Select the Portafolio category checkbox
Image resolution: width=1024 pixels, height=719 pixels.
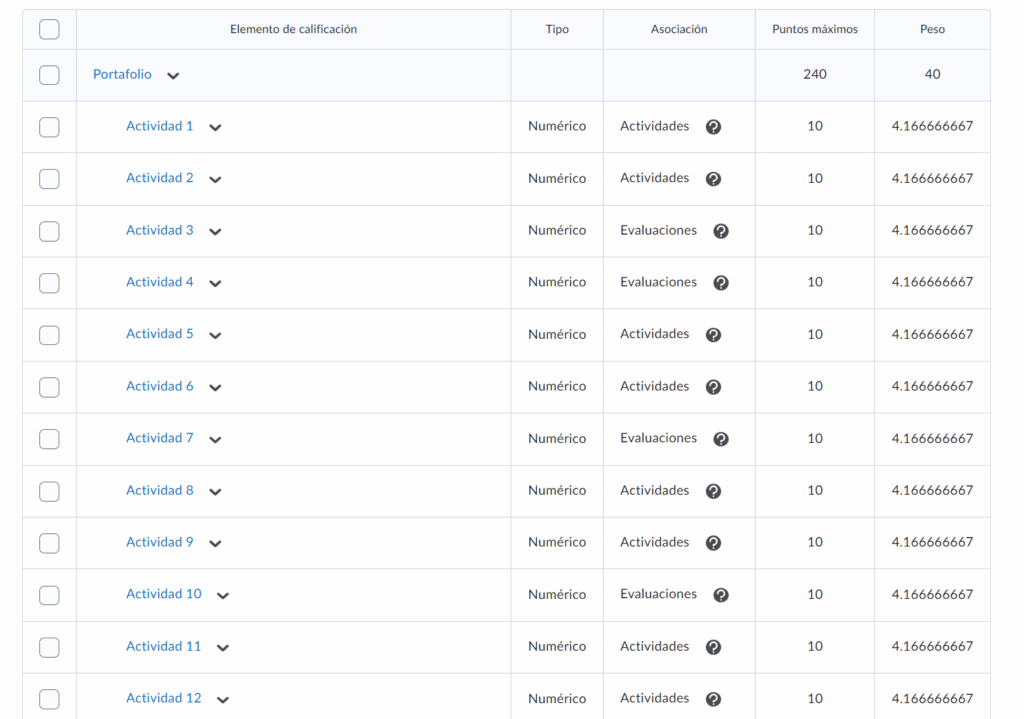pyautogui.click(x=49, y=75)
